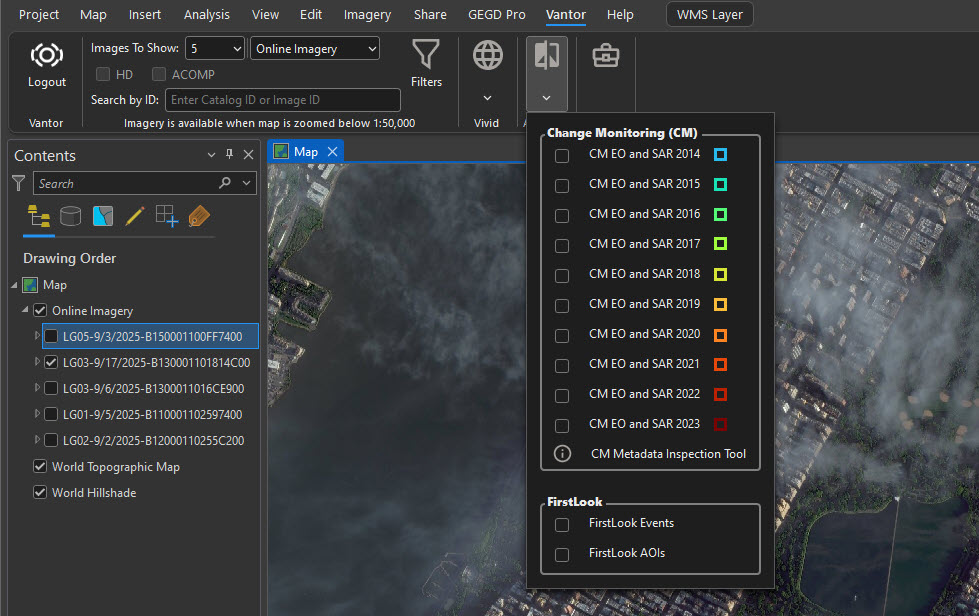Click the WMS Layer button

[x=709, y=15]
